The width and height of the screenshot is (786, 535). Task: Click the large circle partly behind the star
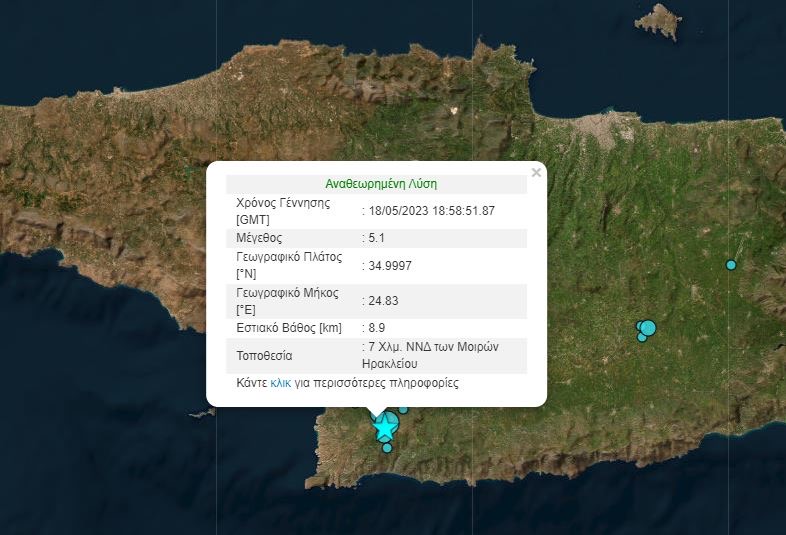tap(391, 422)
